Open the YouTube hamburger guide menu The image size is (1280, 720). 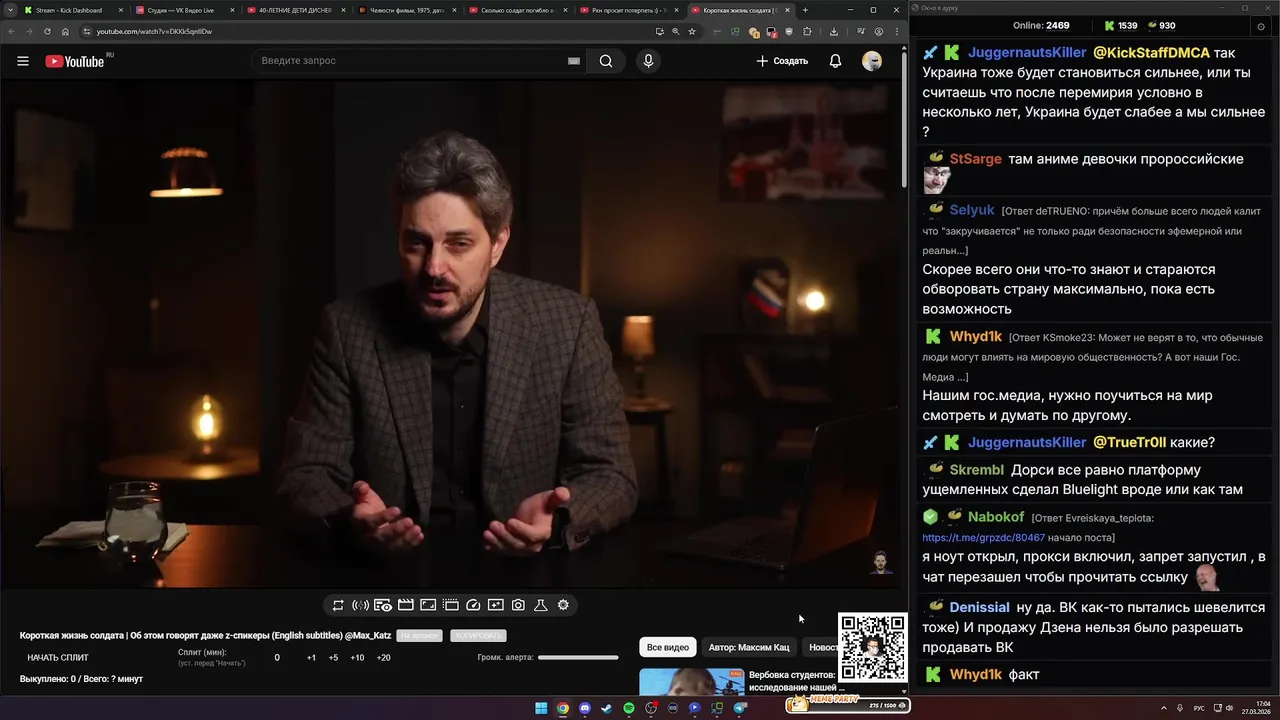click(22, 61)
